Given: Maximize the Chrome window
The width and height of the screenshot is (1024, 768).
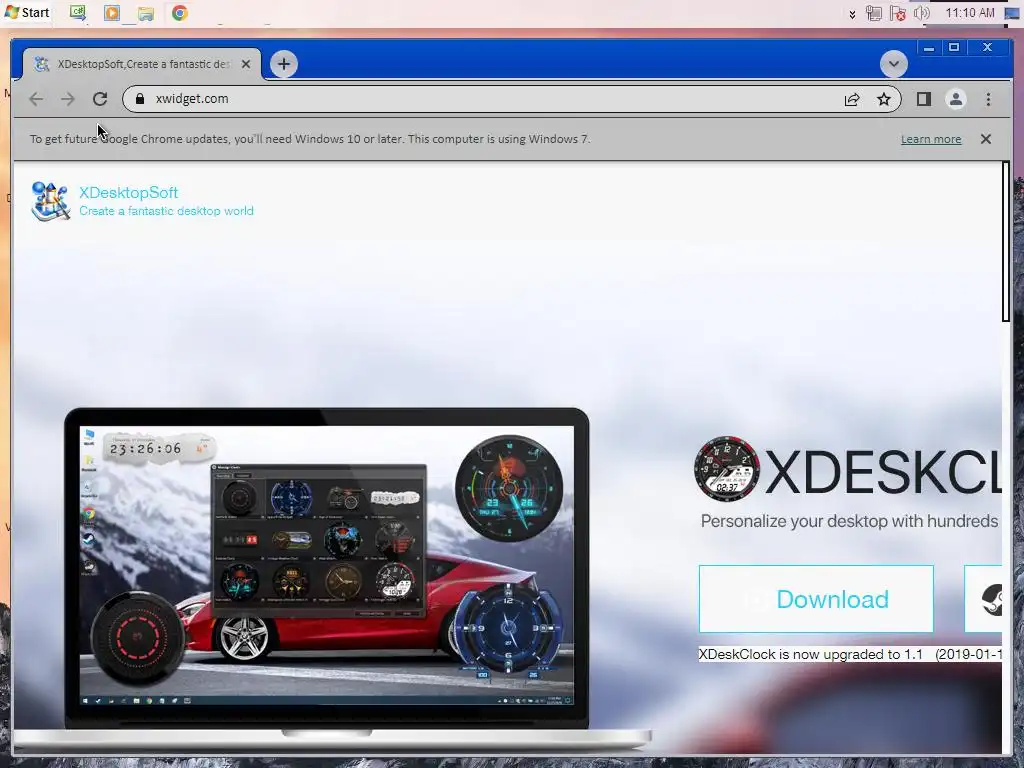Looking at the screenshot, I should [x=953, y=48].
